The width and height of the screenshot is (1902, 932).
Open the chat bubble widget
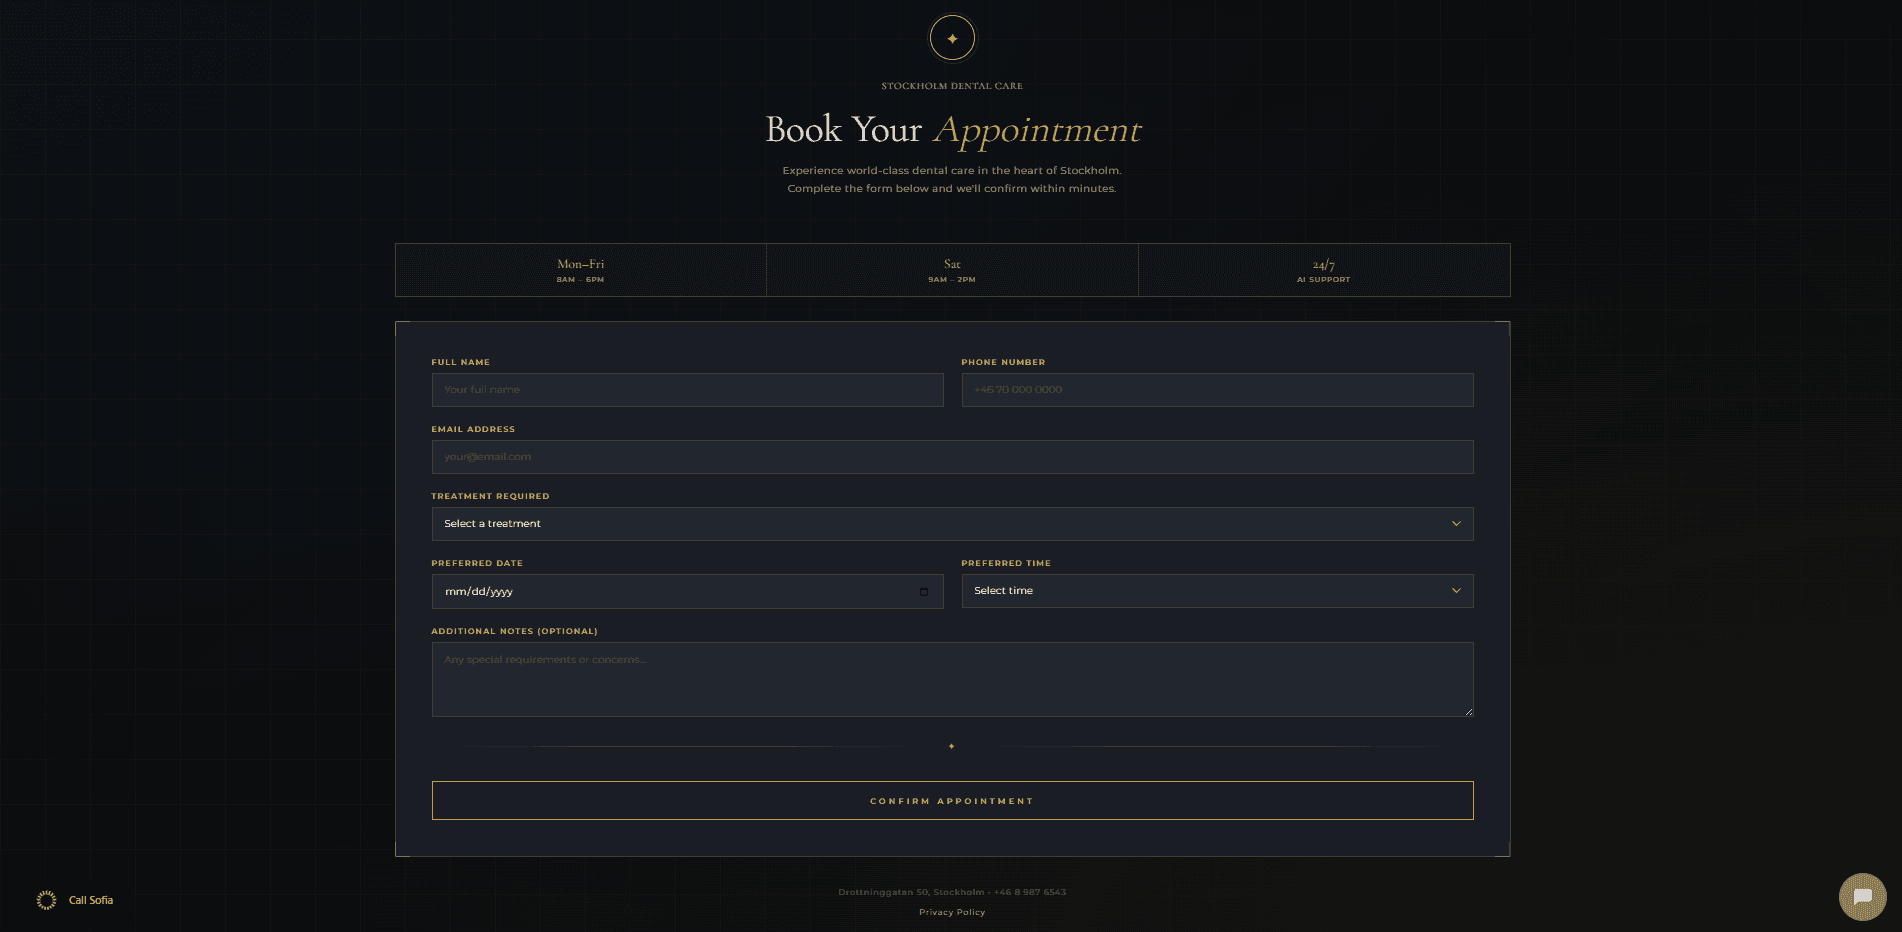point(1862,896)
